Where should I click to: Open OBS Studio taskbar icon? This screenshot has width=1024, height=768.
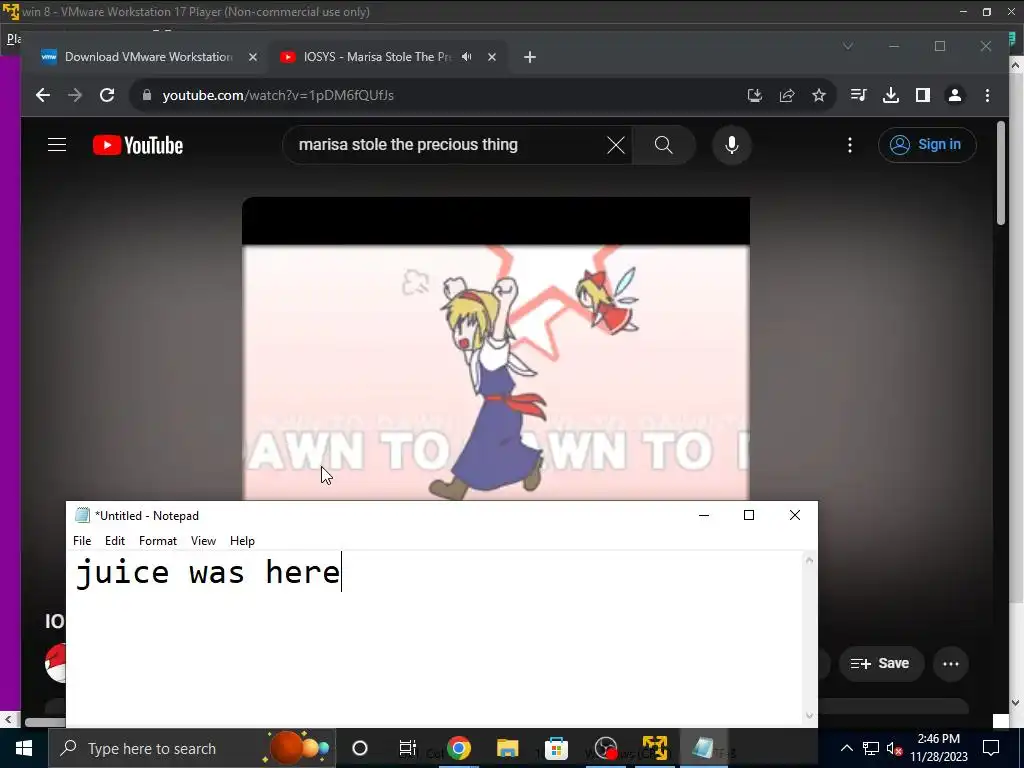coord(606,748)
